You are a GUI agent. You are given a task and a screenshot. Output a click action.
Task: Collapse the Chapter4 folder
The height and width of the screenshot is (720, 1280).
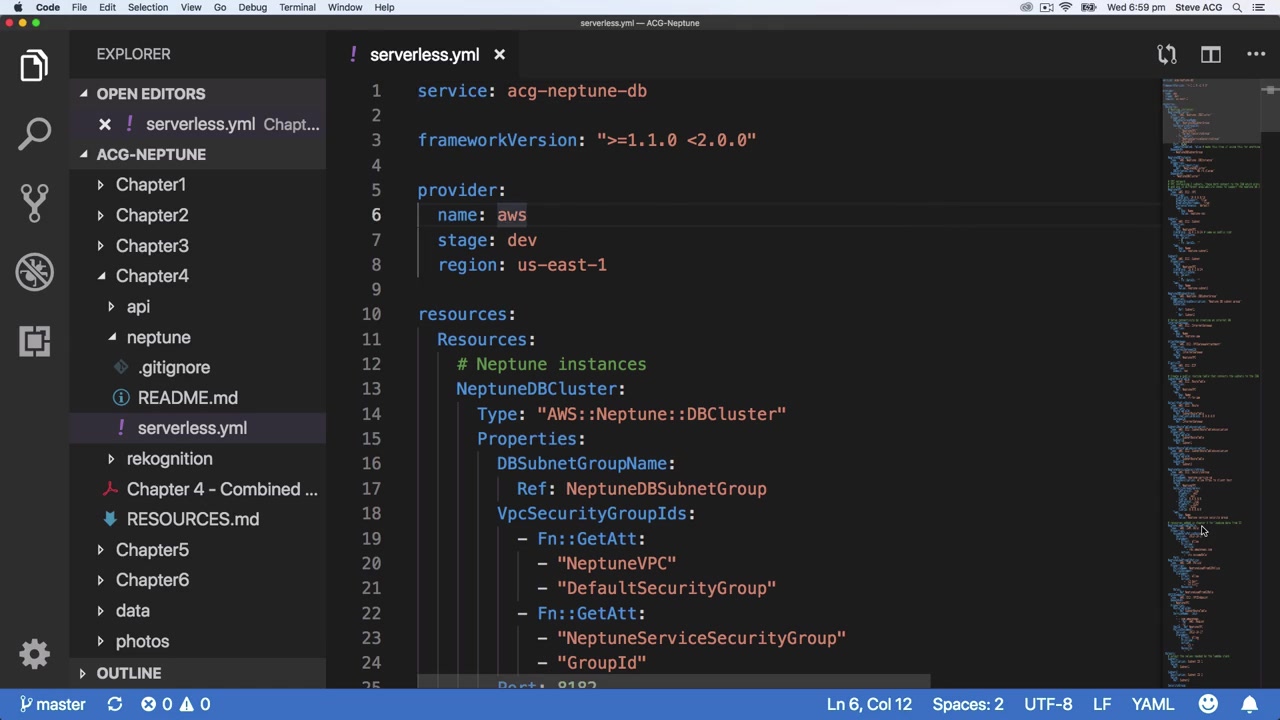pos(151,276)
